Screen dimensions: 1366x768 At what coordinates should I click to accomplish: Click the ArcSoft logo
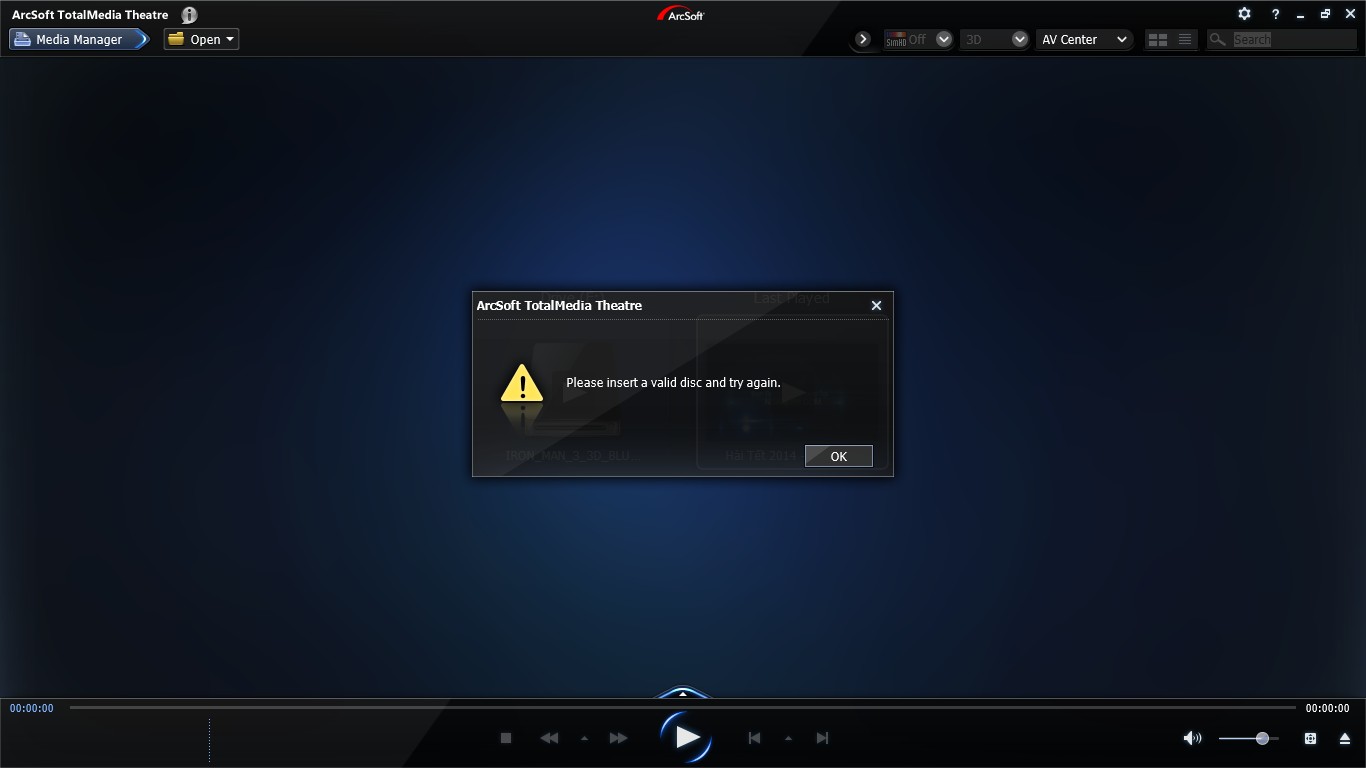point(681,14)
